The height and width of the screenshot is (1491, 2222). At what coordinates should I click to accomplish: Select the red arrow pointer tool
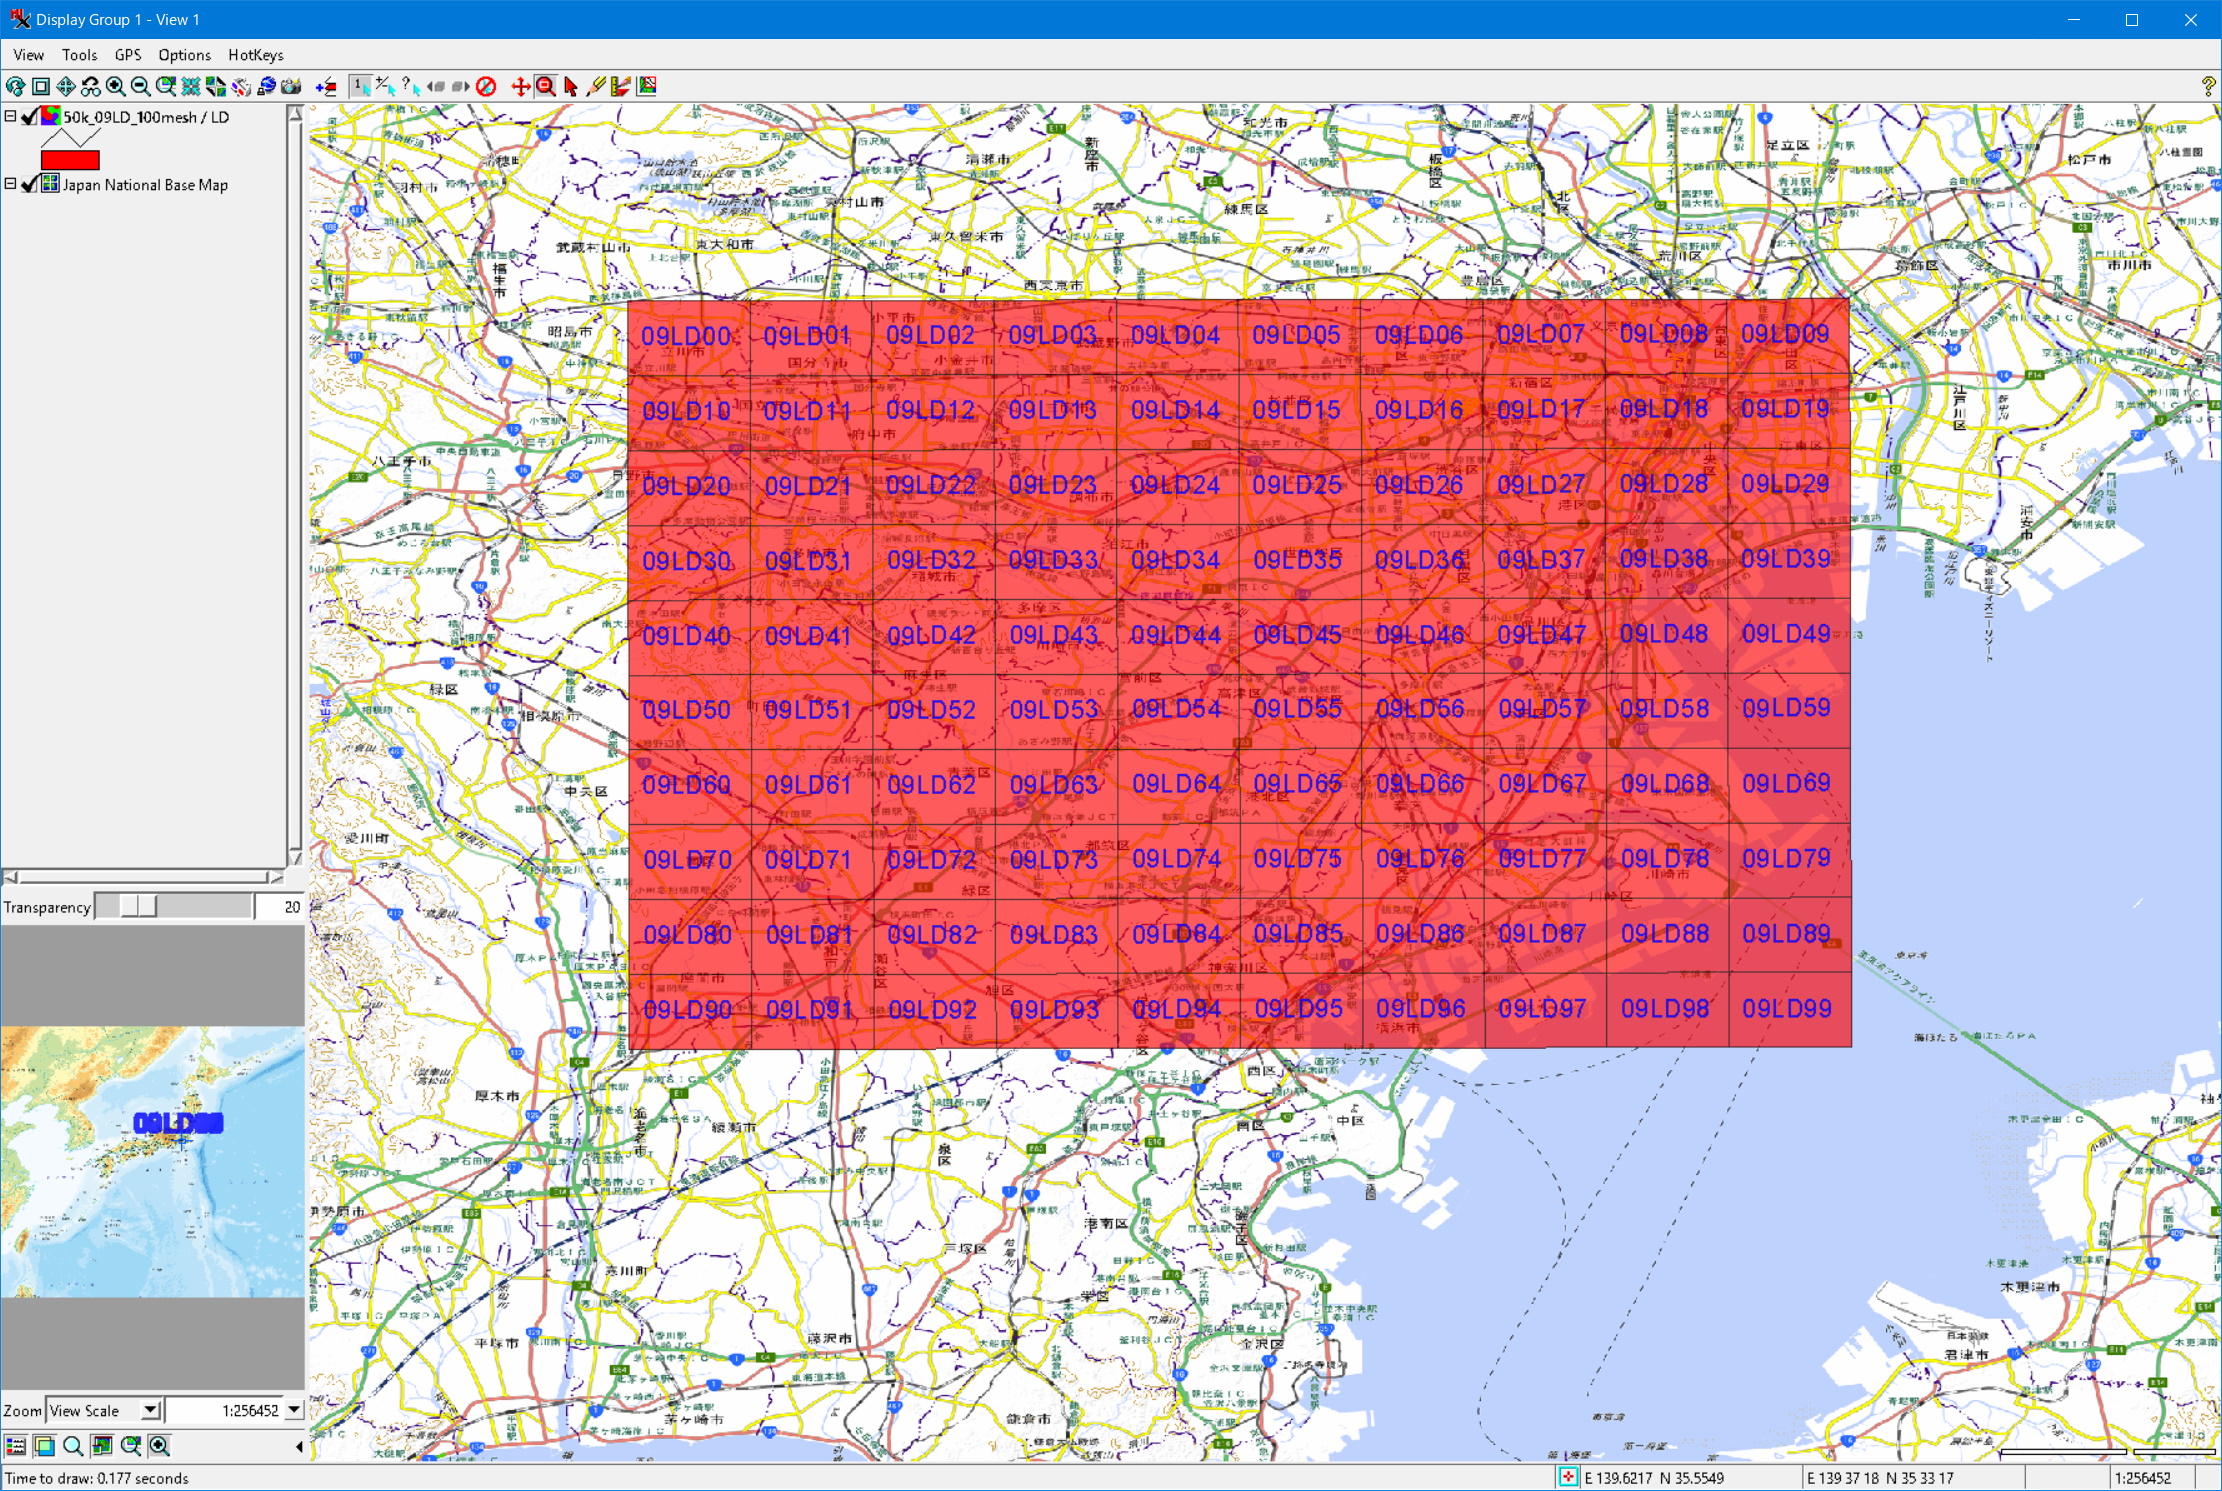[x=570, y=87]
